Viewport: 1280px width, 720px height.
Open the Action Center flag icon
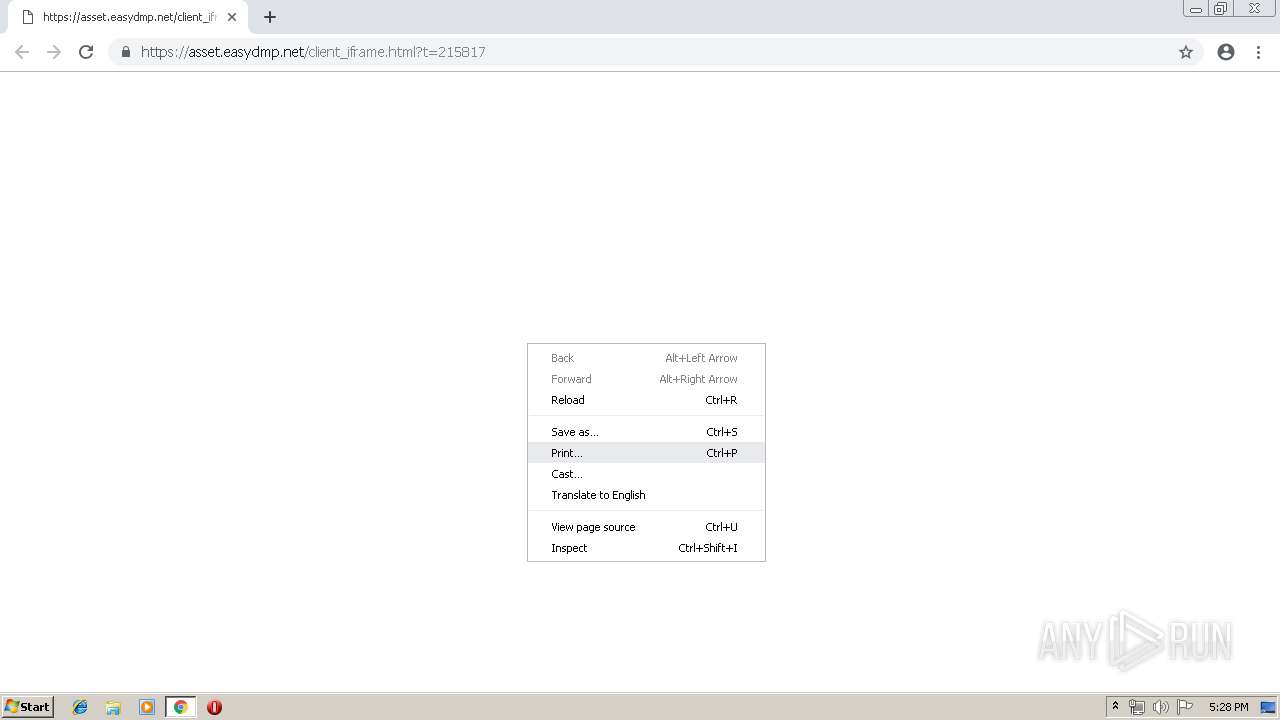tap(1185, 707)
